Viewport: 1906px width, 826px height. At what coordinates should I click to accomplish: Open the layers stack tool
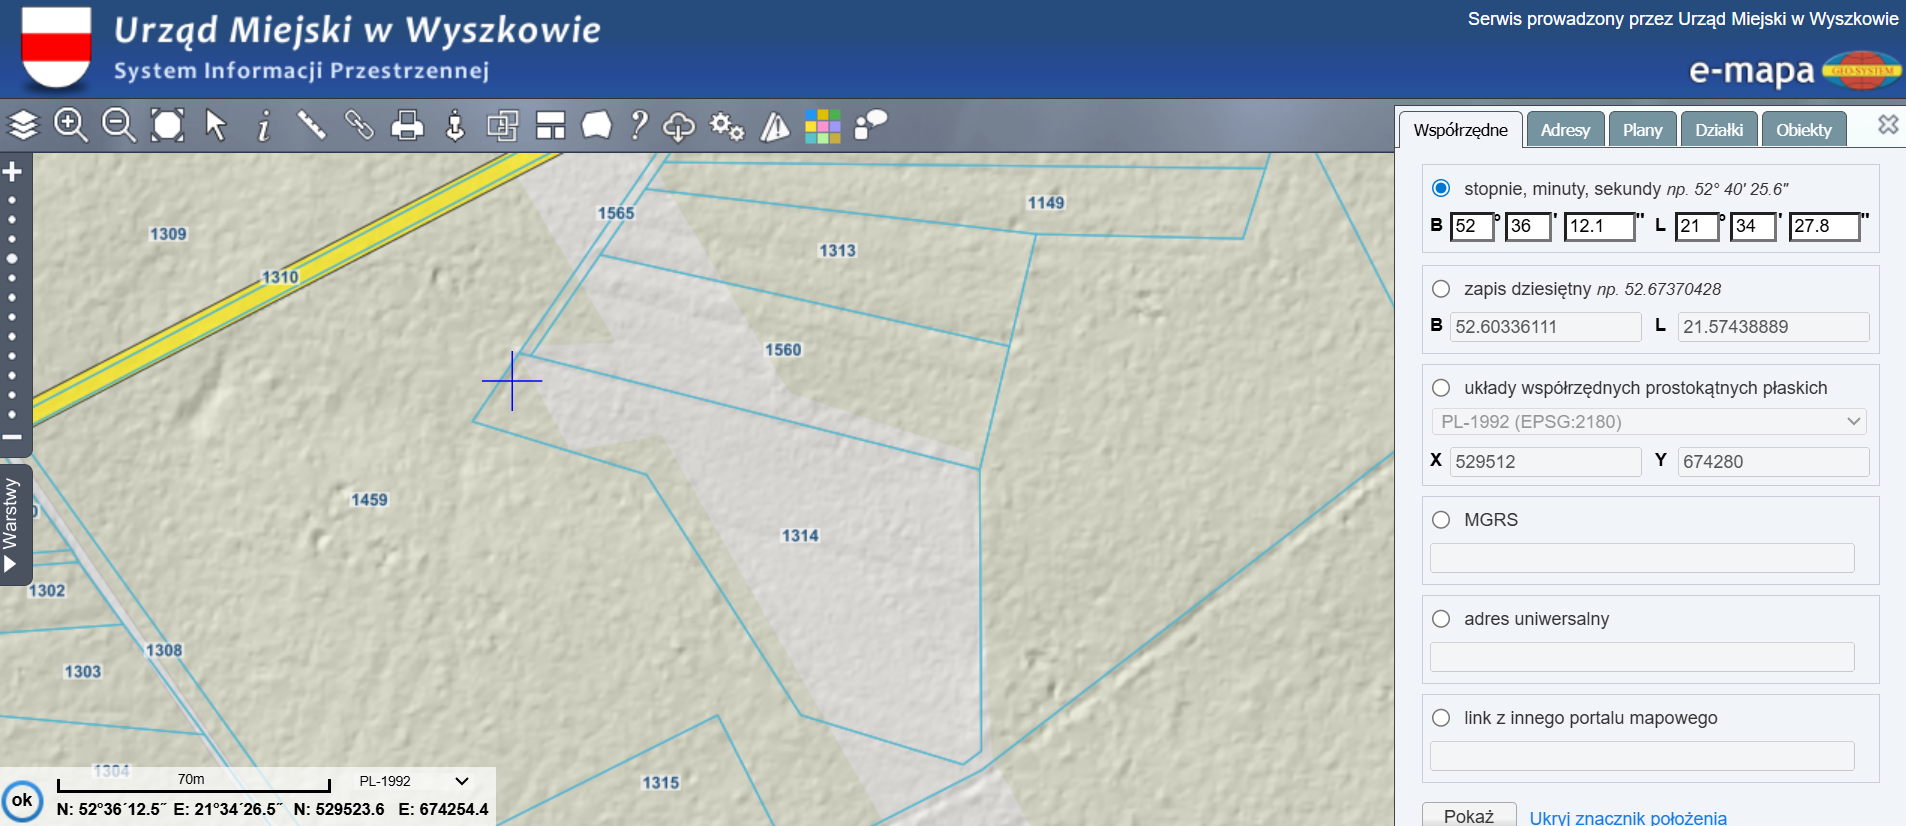(x=23, y=126)
